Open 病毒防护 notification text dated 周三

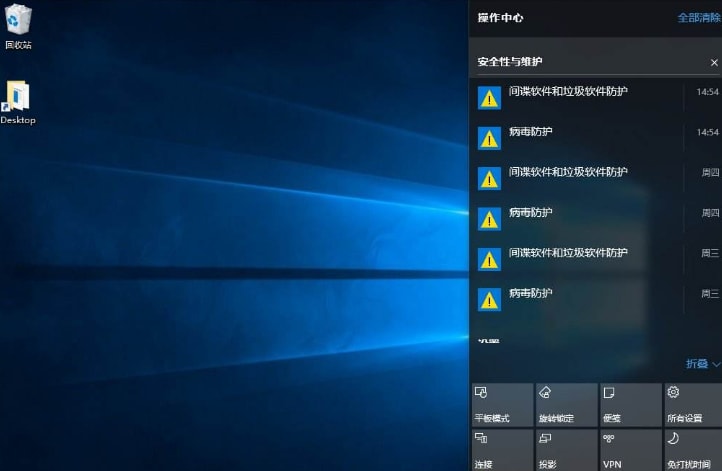click(x=530, y=293)
